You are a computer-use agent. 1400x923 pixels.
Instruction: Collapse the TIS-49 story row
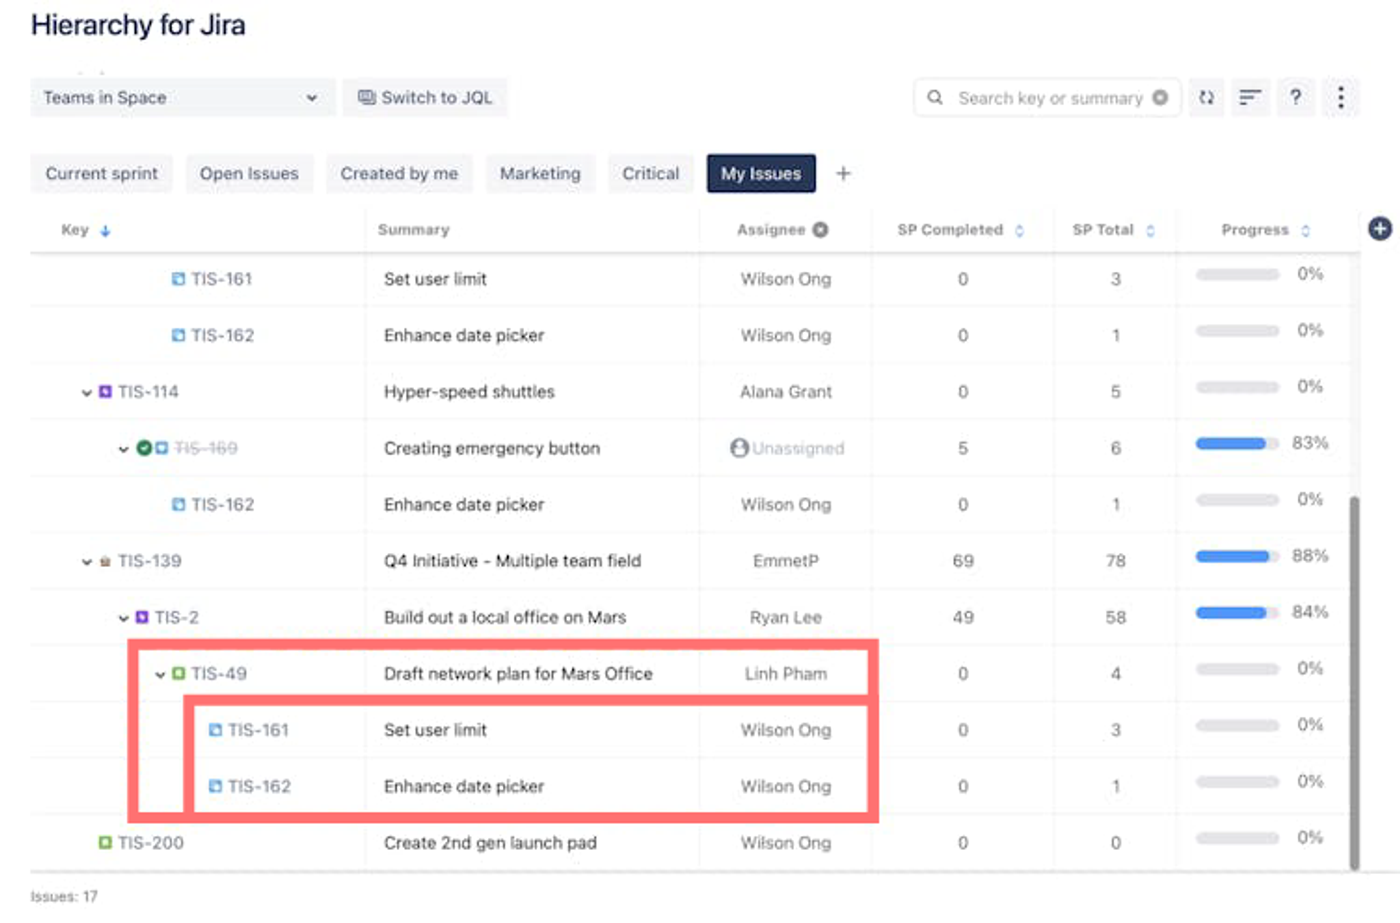pyautogui.click(x=160, y=675)
